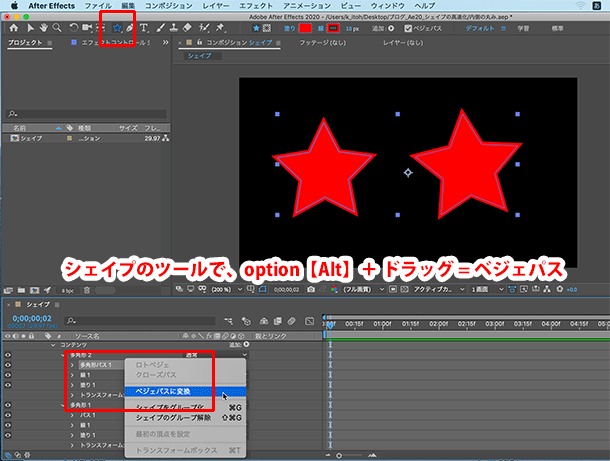The width and height of the screenshot is (610, 461).
Task: Open the 200% magnification dropdown
Action: coord(227,289)
